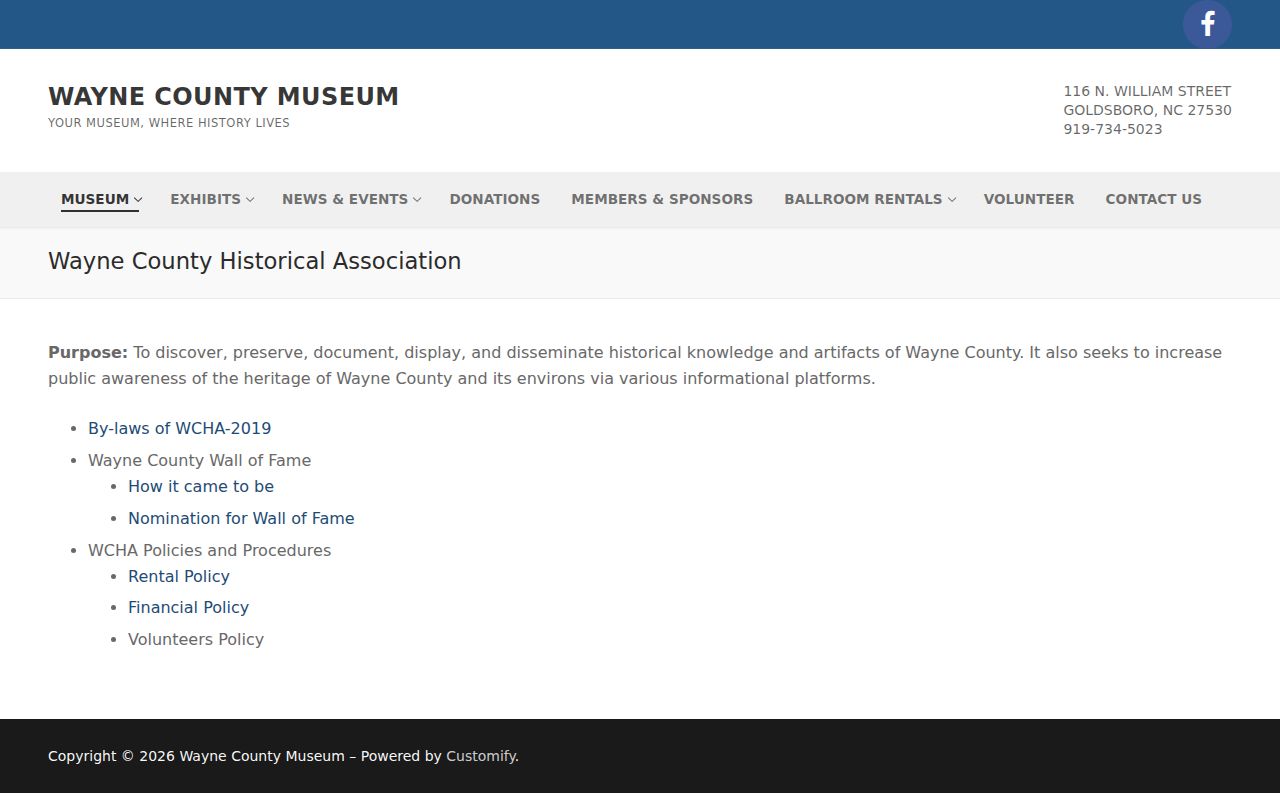The height and width of the screenshot is (800, 1280).
Task: Click the WCHA Policies and Procedures text
Action: click(x=209, y=550)
